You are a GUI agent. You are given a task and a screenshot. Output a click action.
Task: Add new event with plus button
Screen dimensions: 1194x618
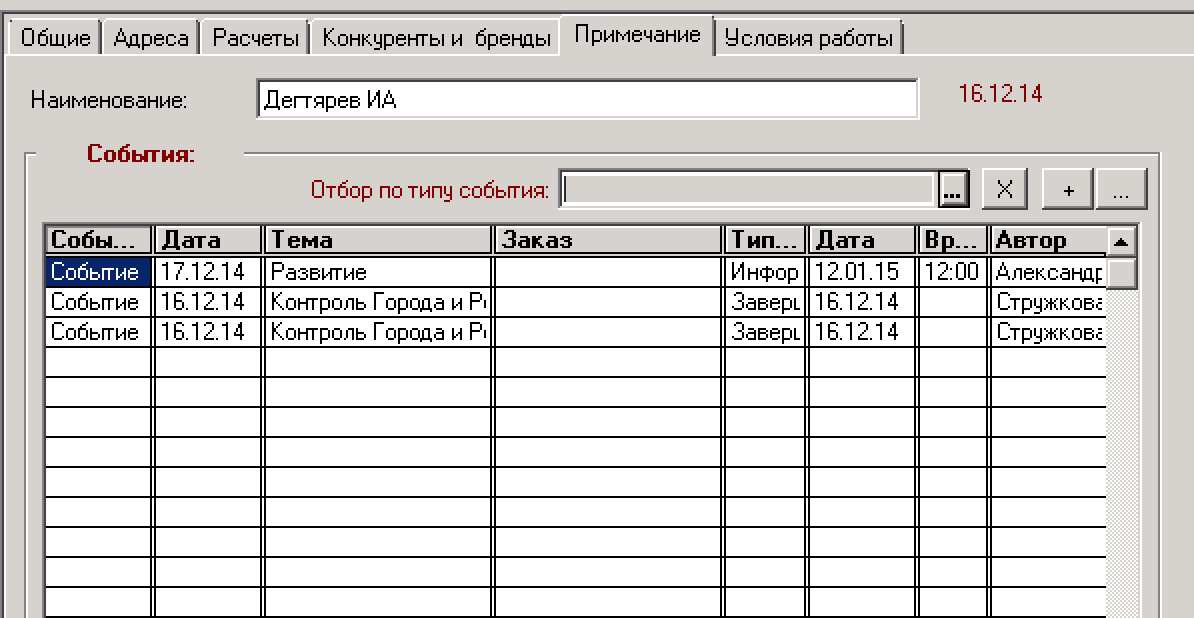1068,189
